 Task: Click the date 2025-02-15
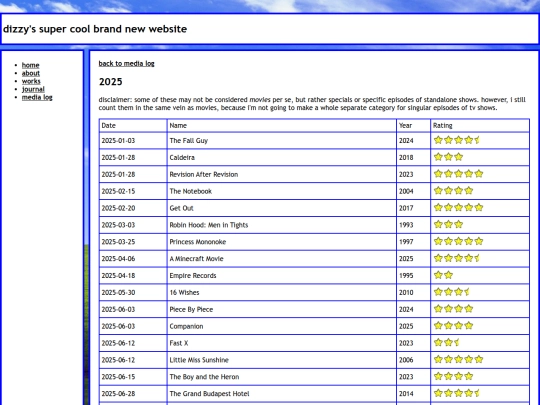pos(118,191)
